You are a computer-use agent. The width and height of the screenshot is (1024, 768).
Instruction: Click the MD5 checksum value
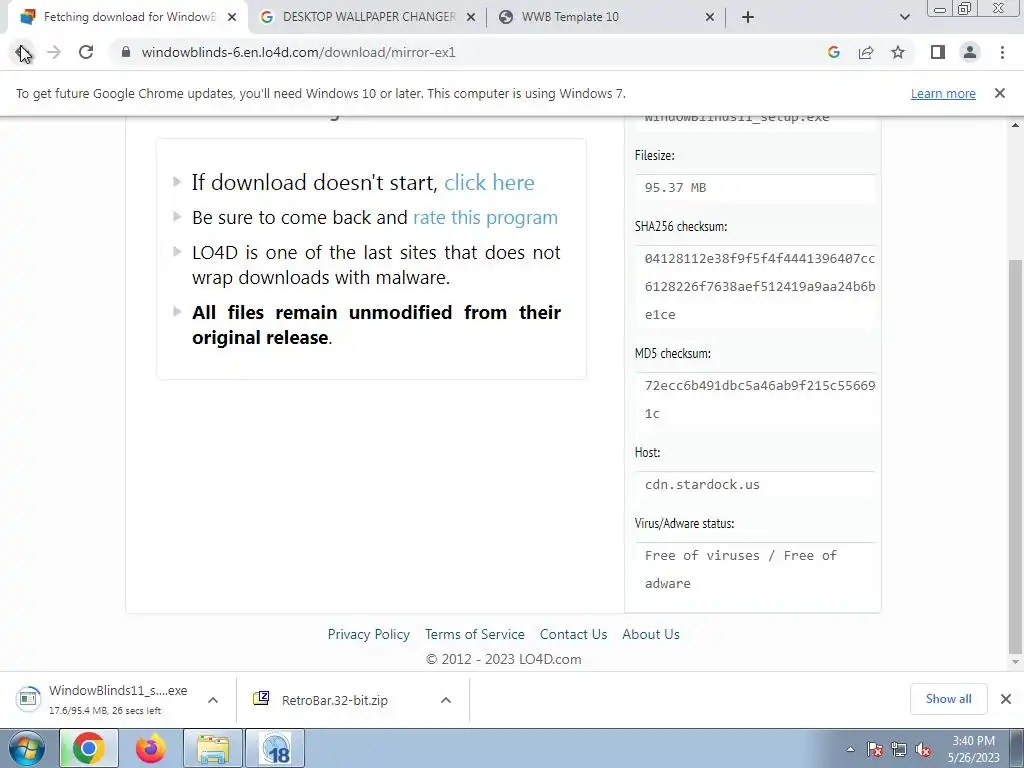tap(760, 399)
